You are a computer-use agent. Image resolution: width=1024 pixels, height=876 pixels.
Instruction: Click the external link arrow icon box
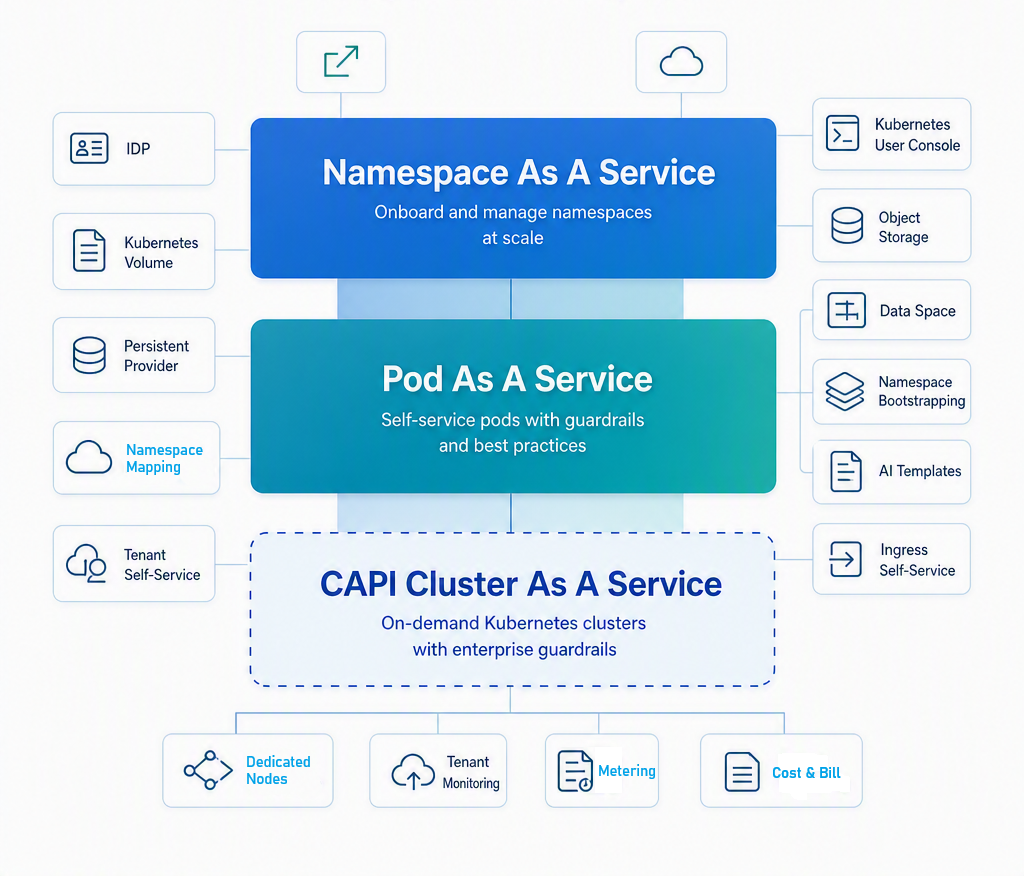tap(341, 62)
